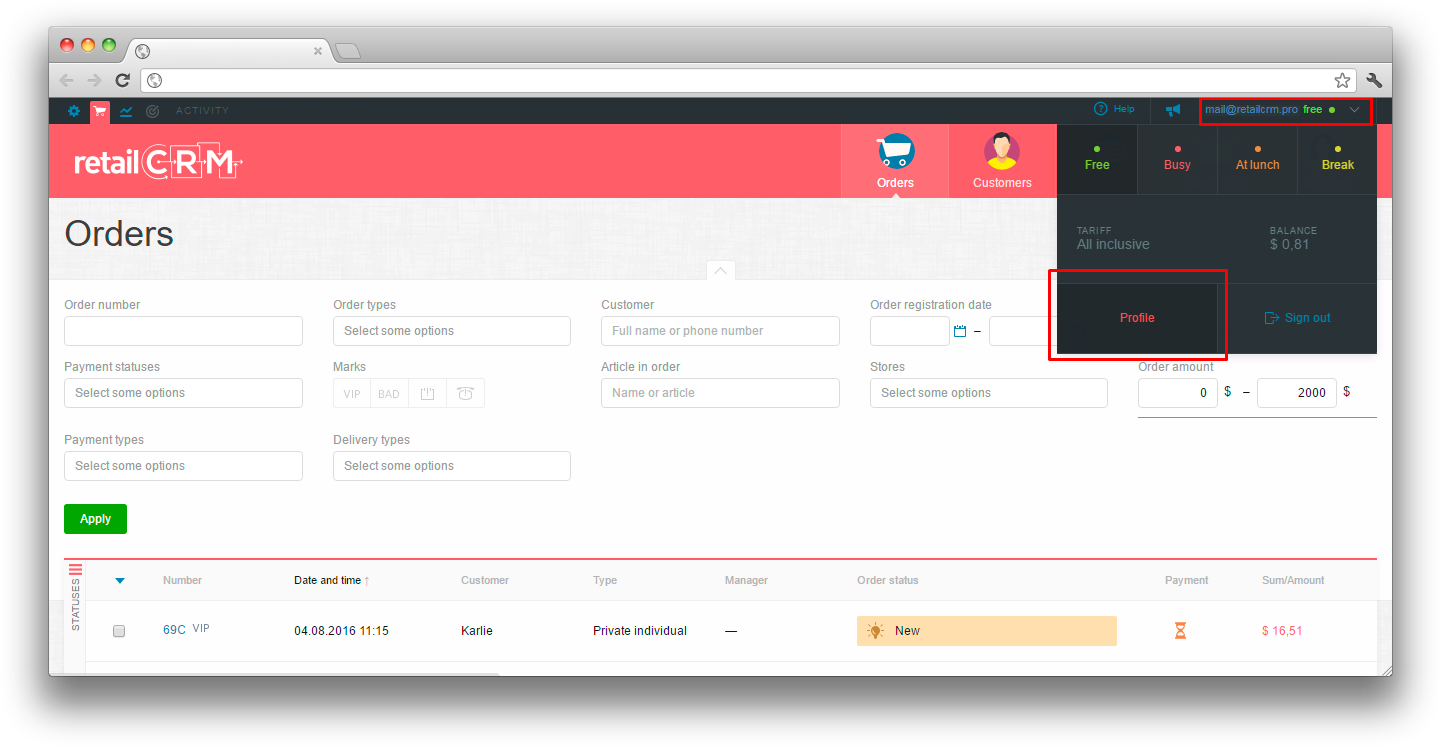
Task: Open the Stores dropdown
Action: tap(989, 393)
